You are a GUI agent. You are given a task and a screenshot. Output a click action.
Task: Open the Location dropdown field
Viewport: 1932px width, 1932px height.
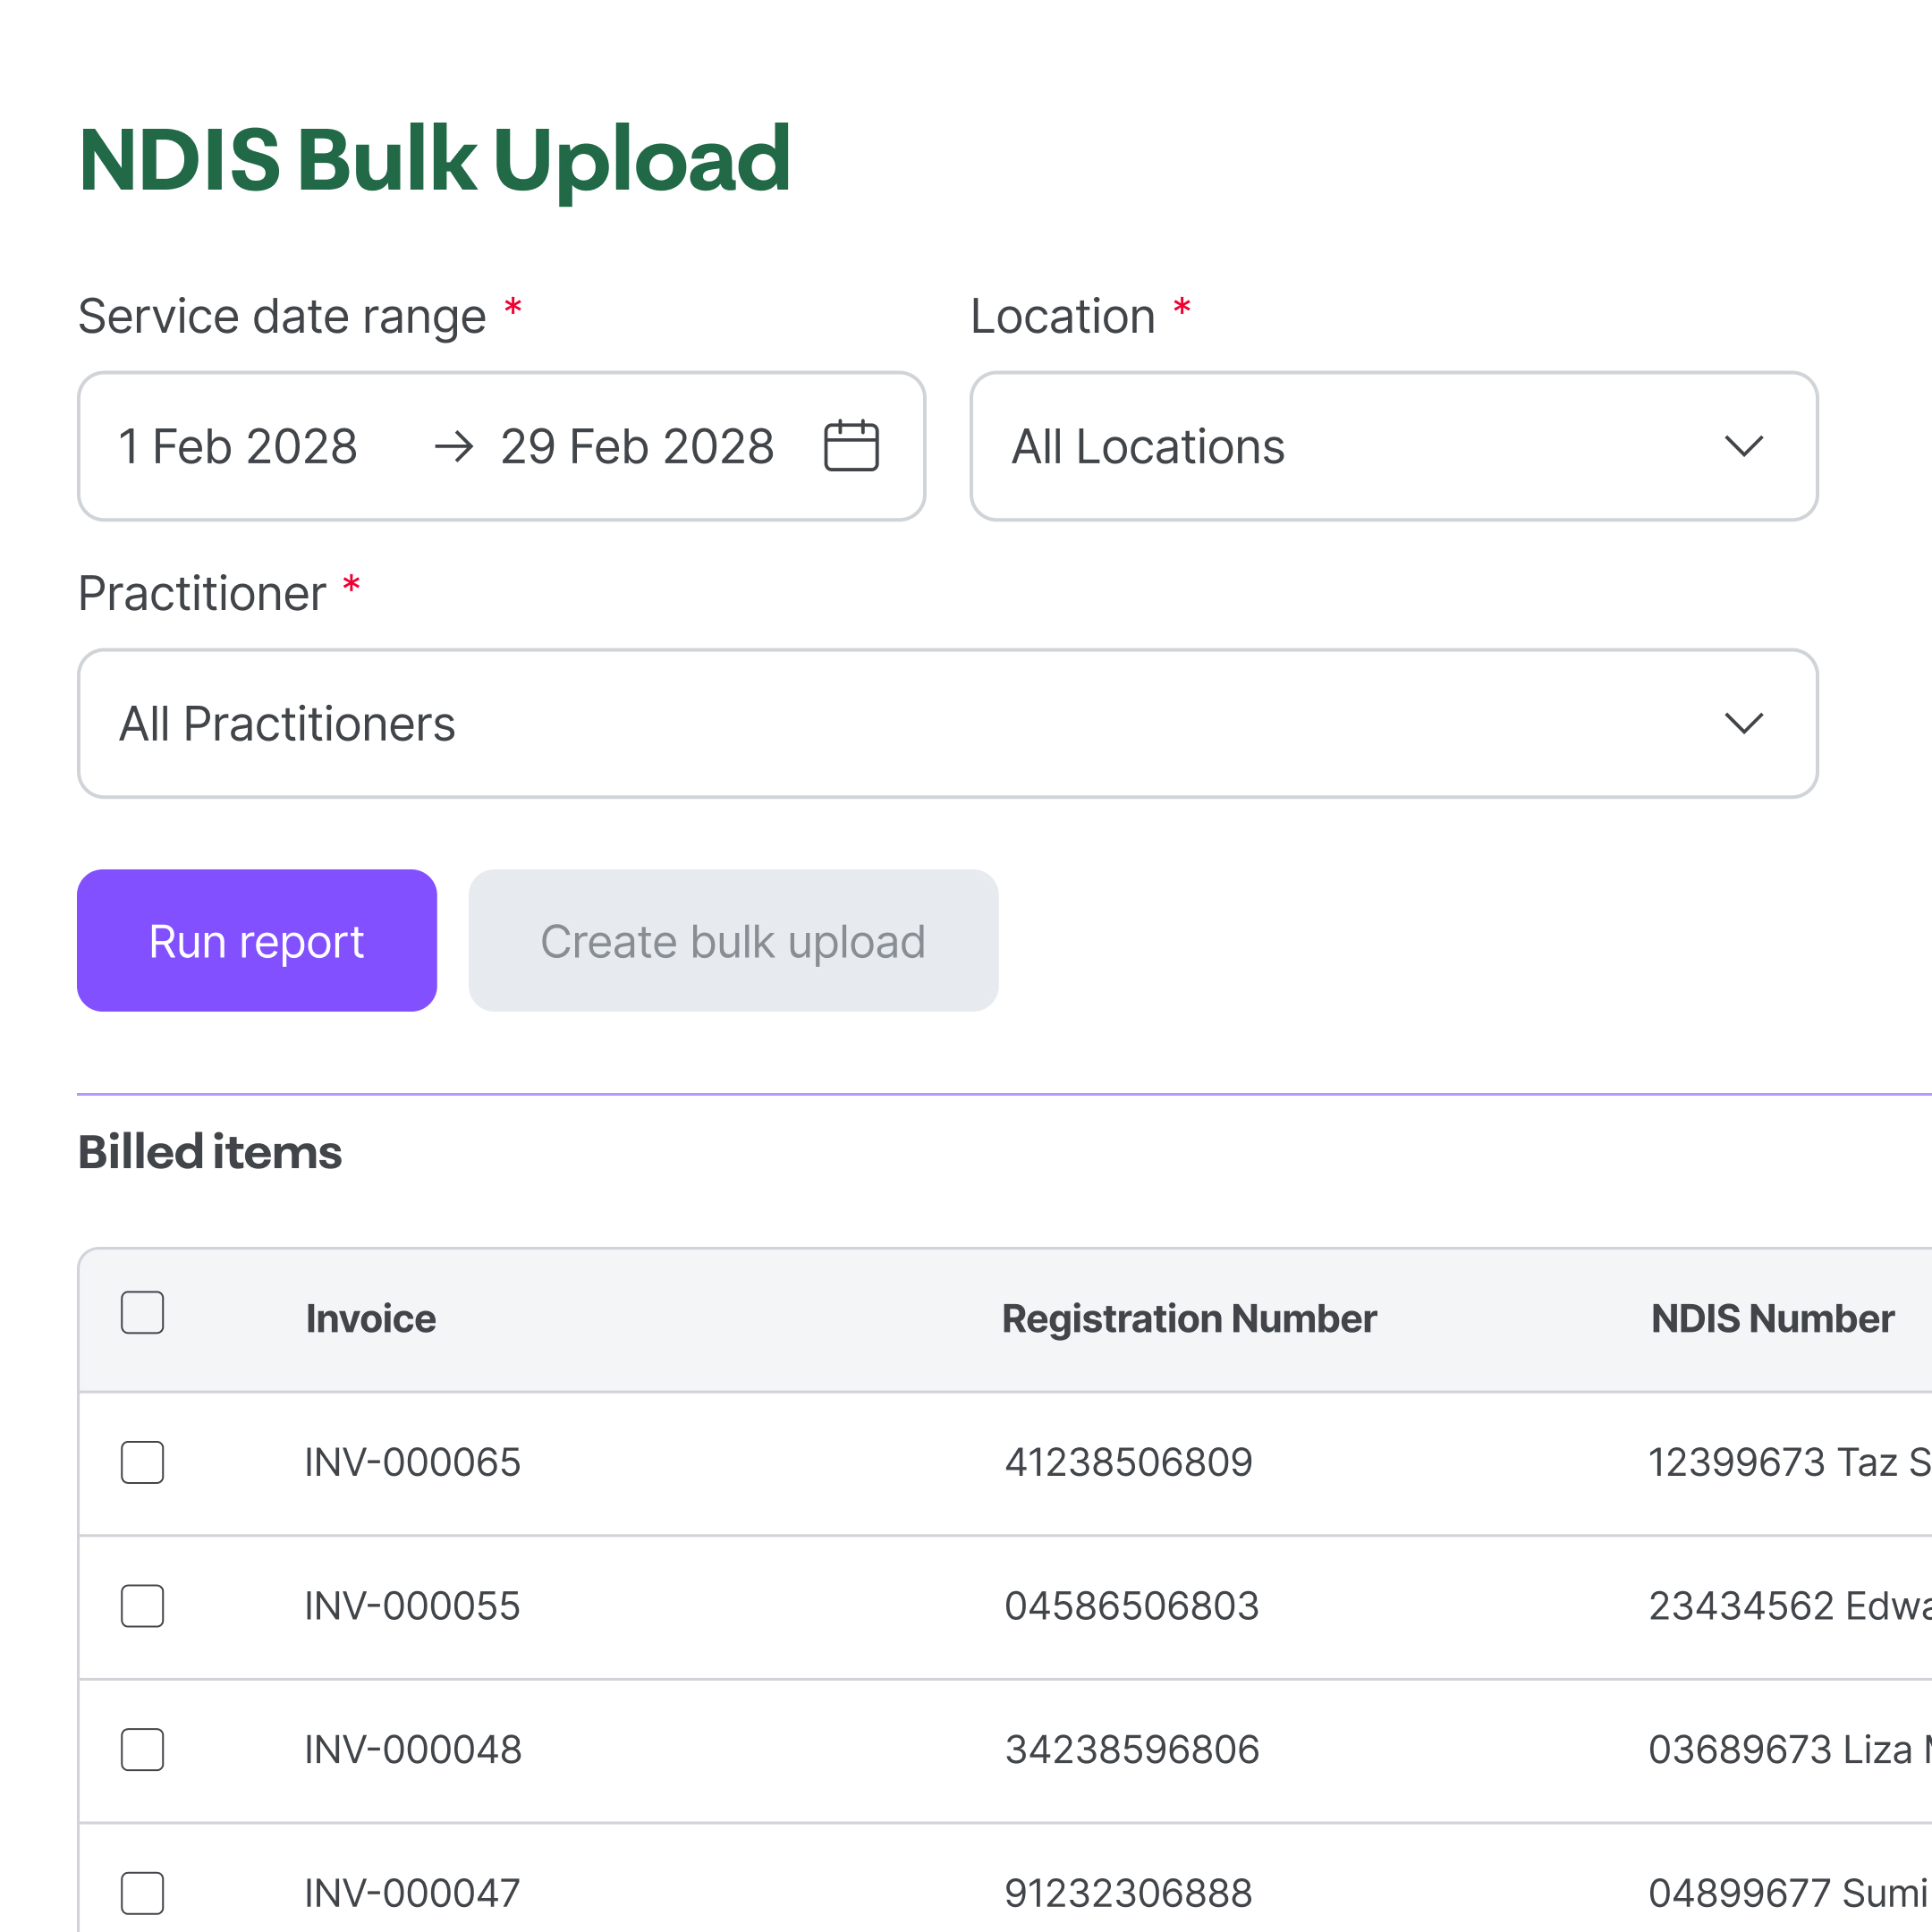pyautogui.click(x=1393, y=446)
